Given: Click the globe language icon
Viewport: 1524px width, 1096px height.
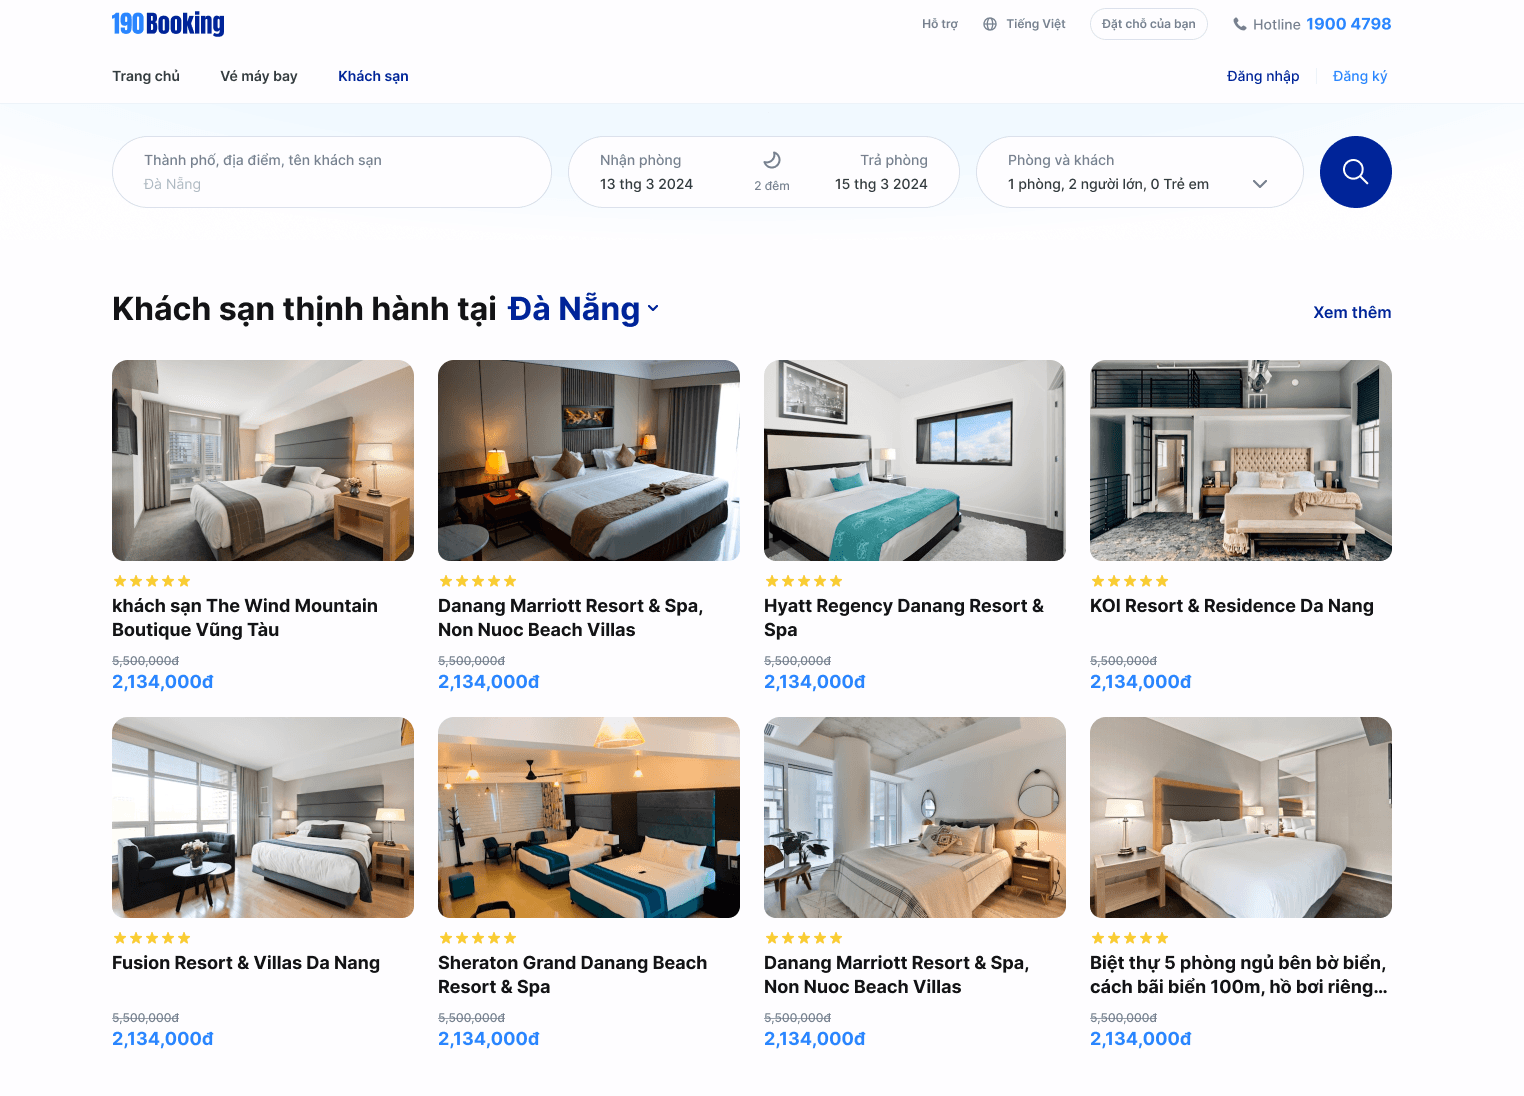Looking at the screenshot, I should pos(990,24).
